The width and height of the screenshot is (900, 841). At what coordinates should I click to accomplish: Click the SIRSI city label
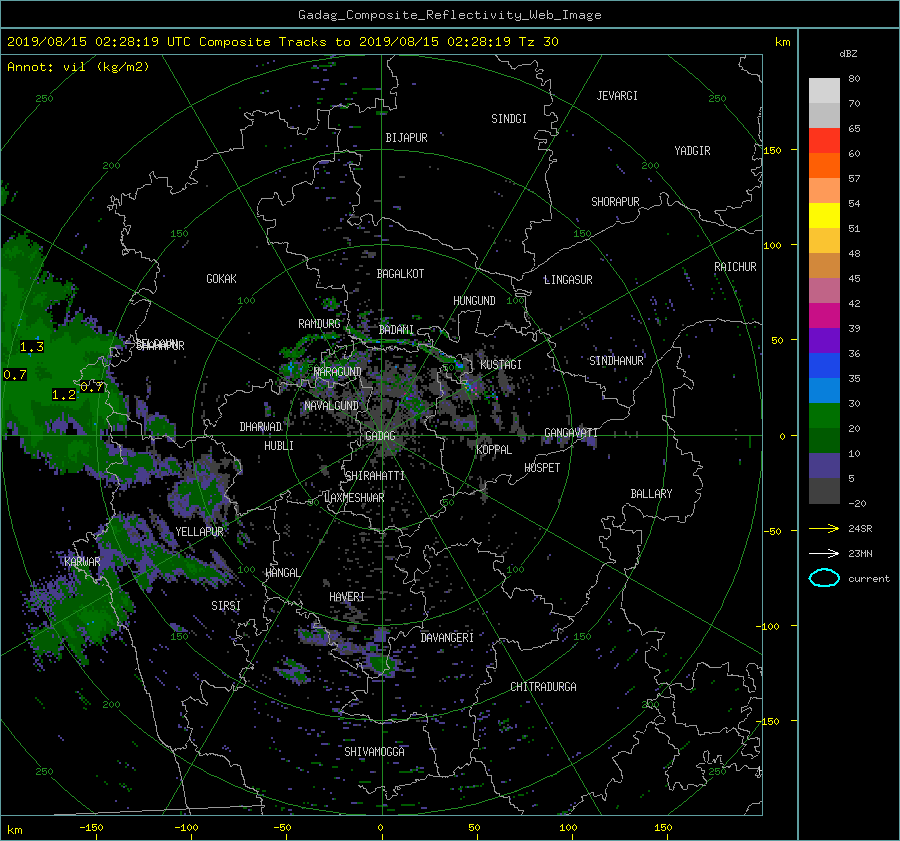click(x=226, y=606)
